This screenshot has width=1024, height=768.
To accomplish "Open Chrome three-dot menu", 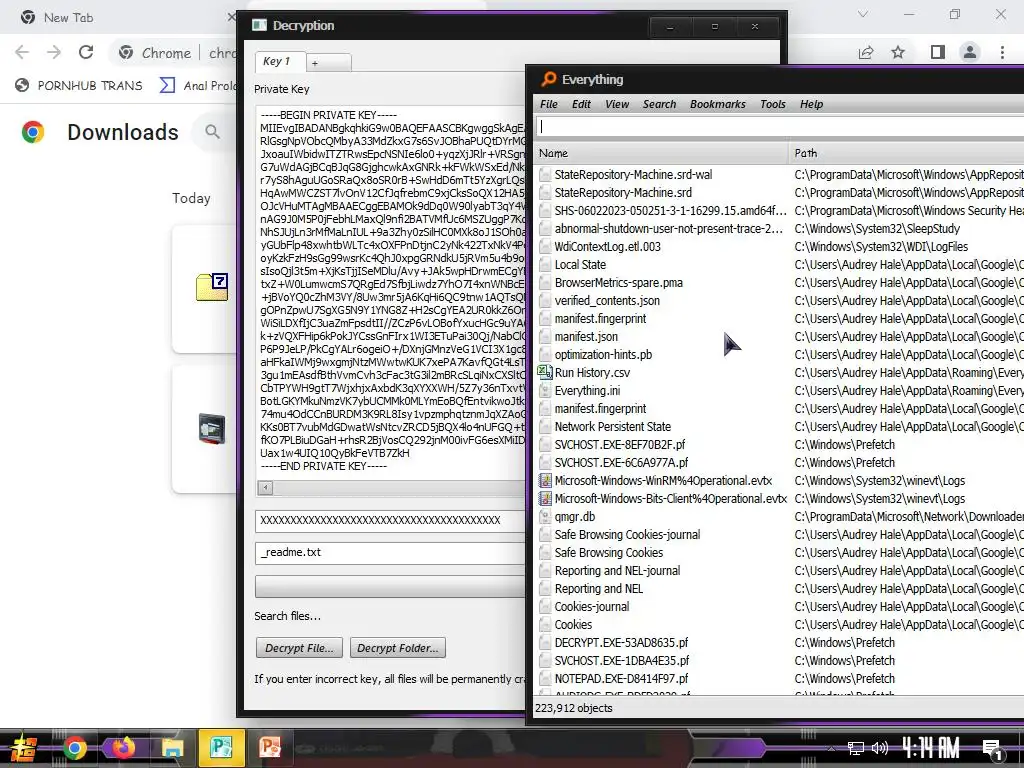I will click(1002, 52).
